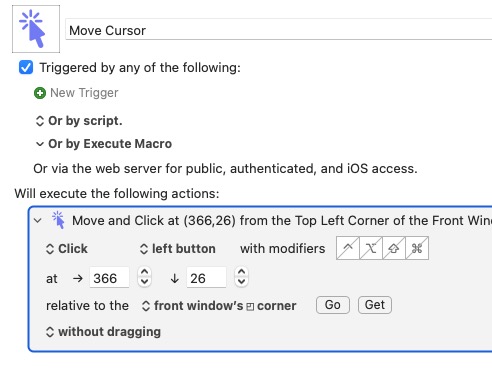The image size is (492, 375).
Task: Click the horizontal coordinate field 366
Action: [x=109, y=278]
